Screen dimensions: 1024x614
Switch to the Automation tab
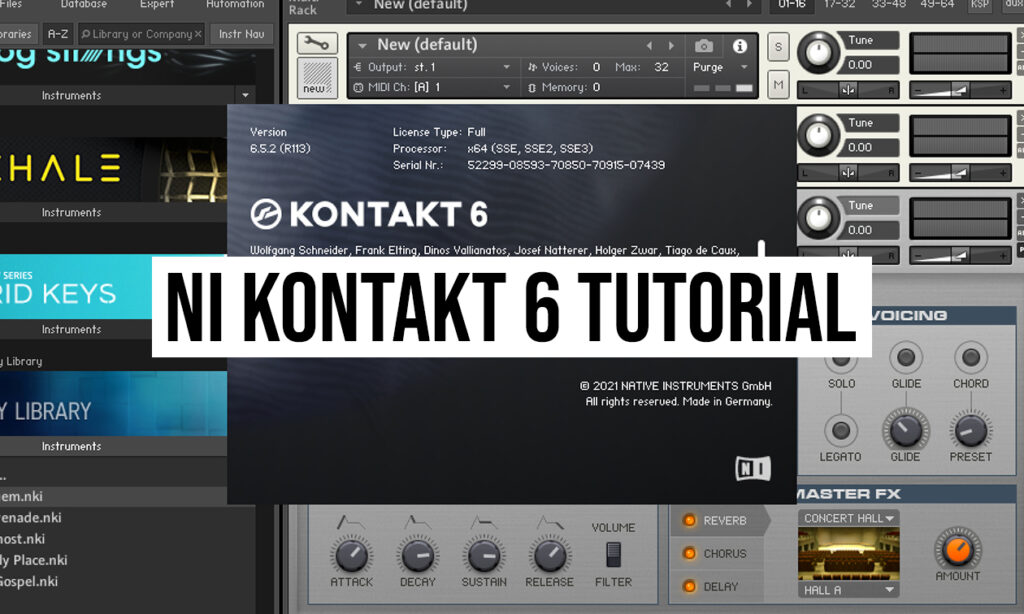(x=235, y=5)
